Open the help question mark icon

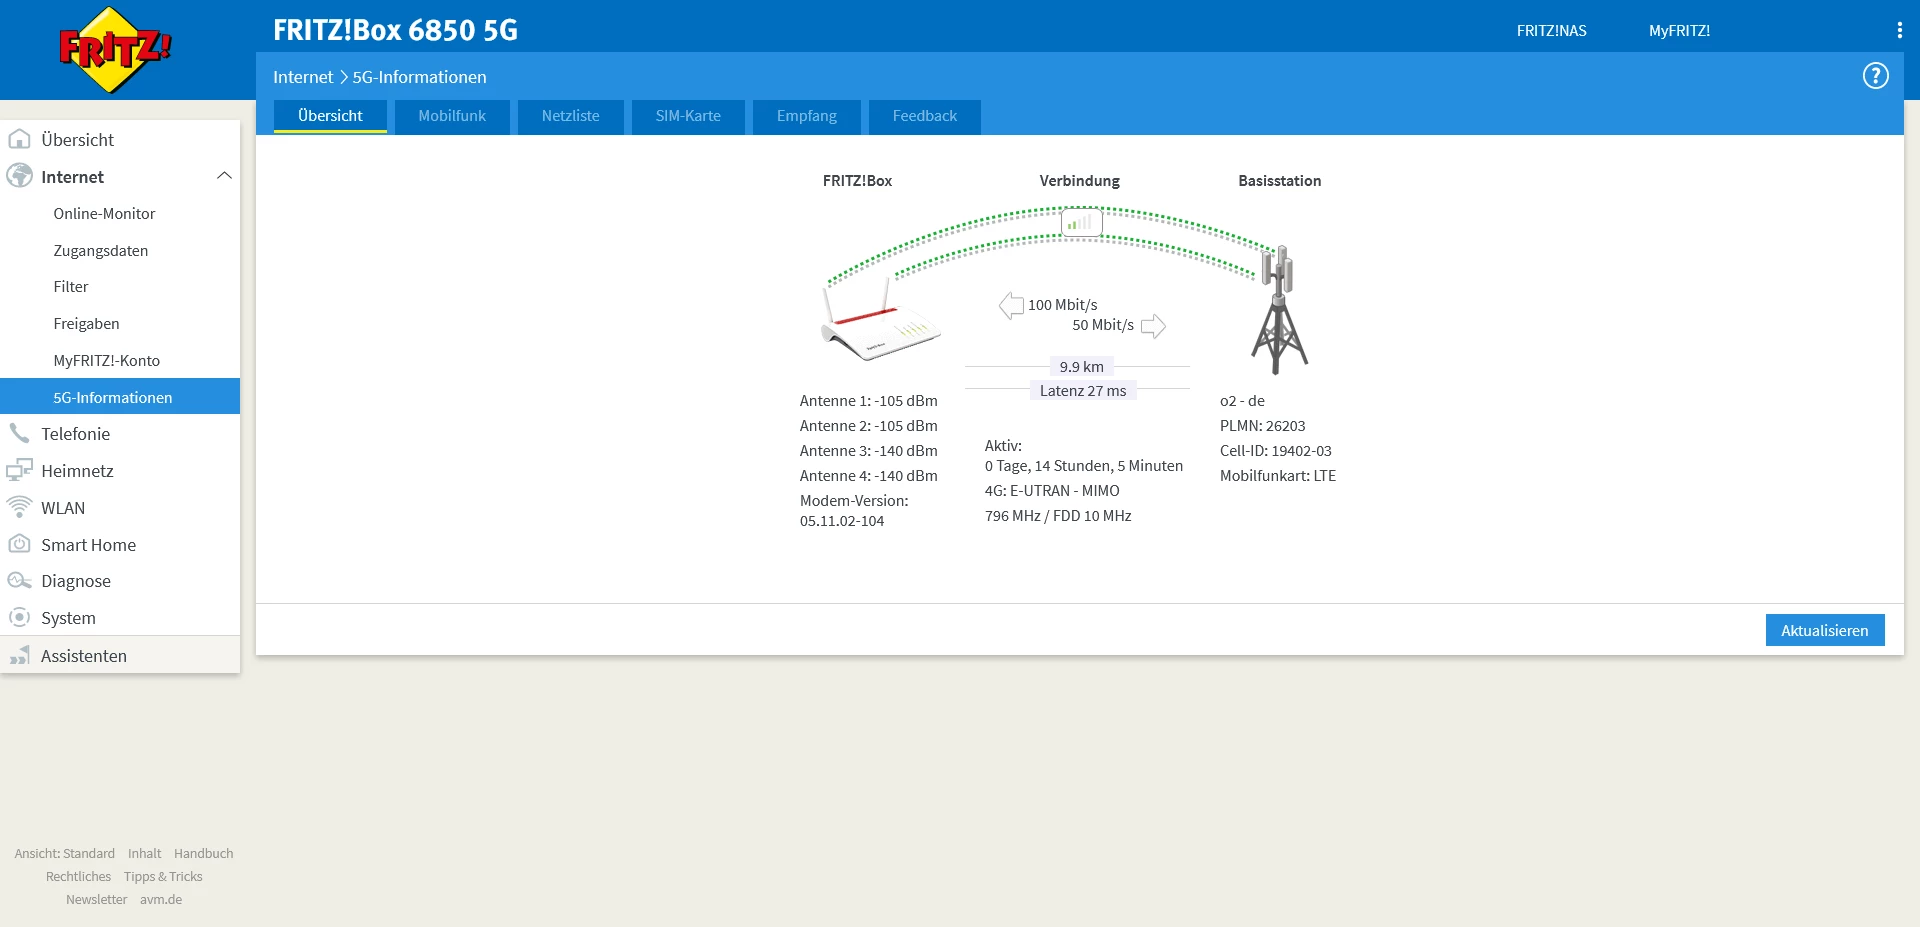point(1875,76)
